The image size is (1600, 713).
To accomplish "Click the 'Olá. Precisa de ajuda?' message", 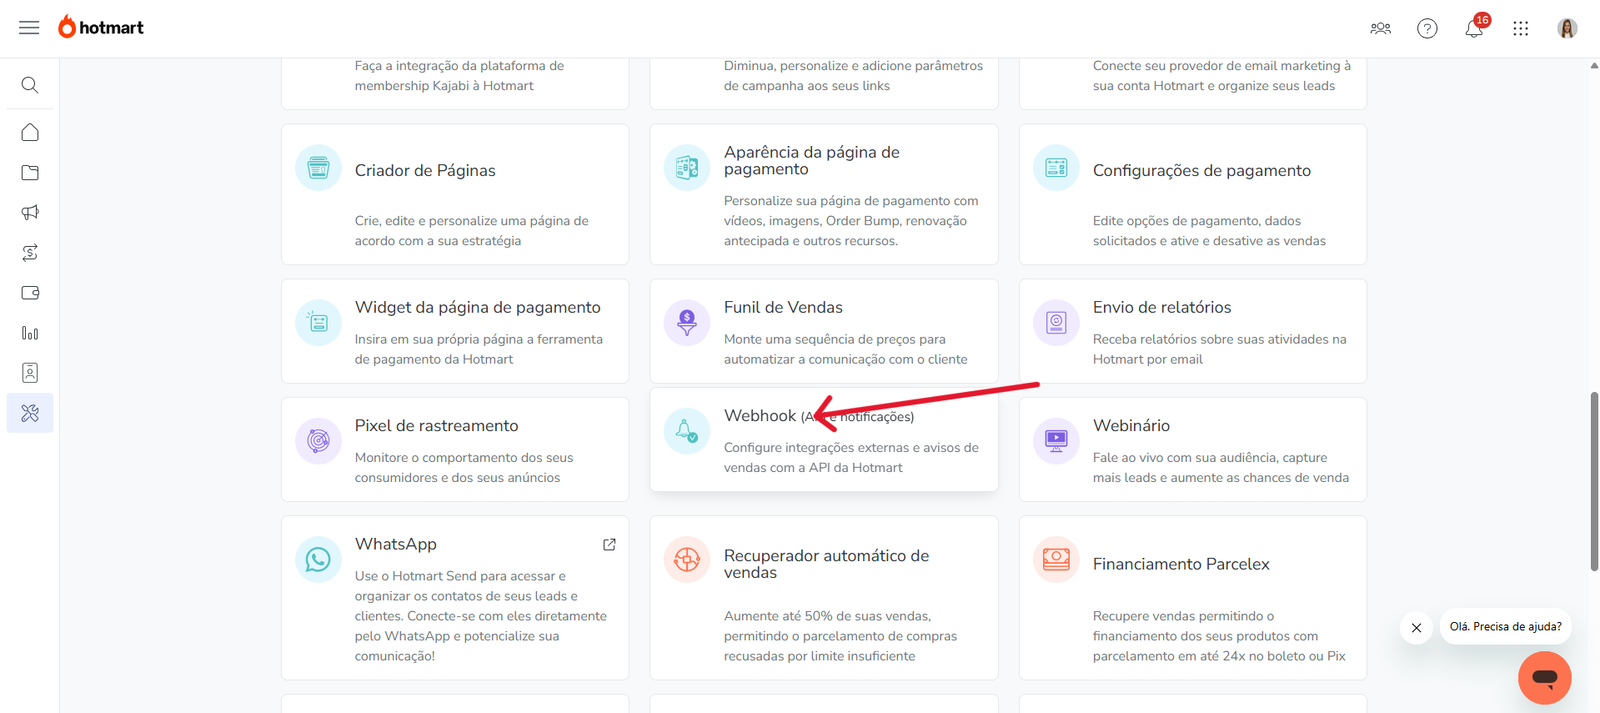I will (1505, 627).
